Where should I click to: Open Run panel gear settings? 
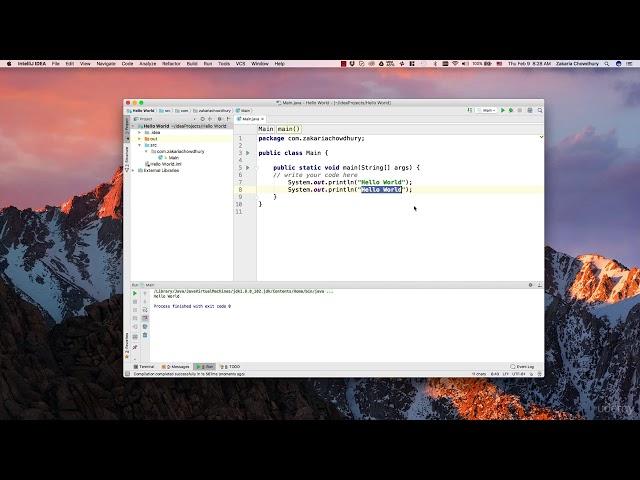(531, 285)
